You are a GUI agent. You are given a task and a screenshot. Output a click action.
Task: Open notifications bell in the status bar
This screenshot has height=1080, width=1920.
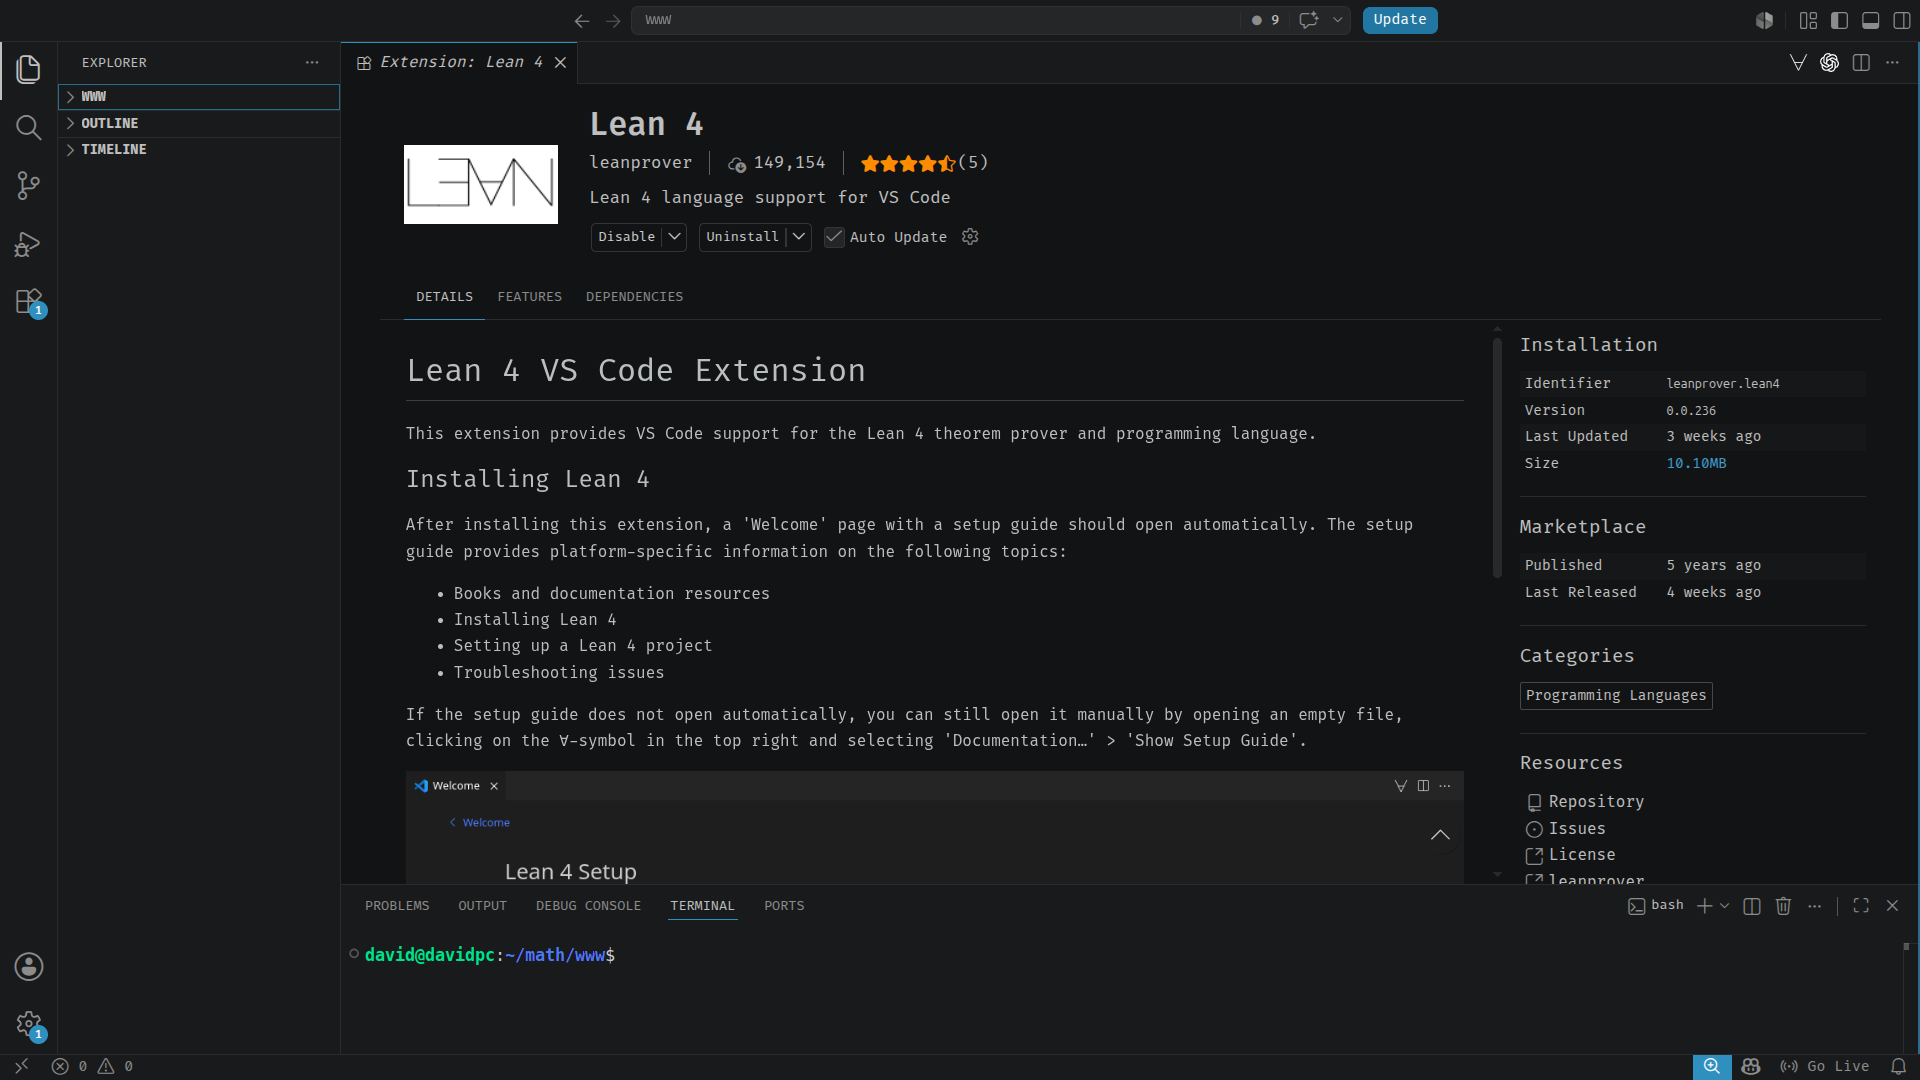(x=1898, y=1066)
